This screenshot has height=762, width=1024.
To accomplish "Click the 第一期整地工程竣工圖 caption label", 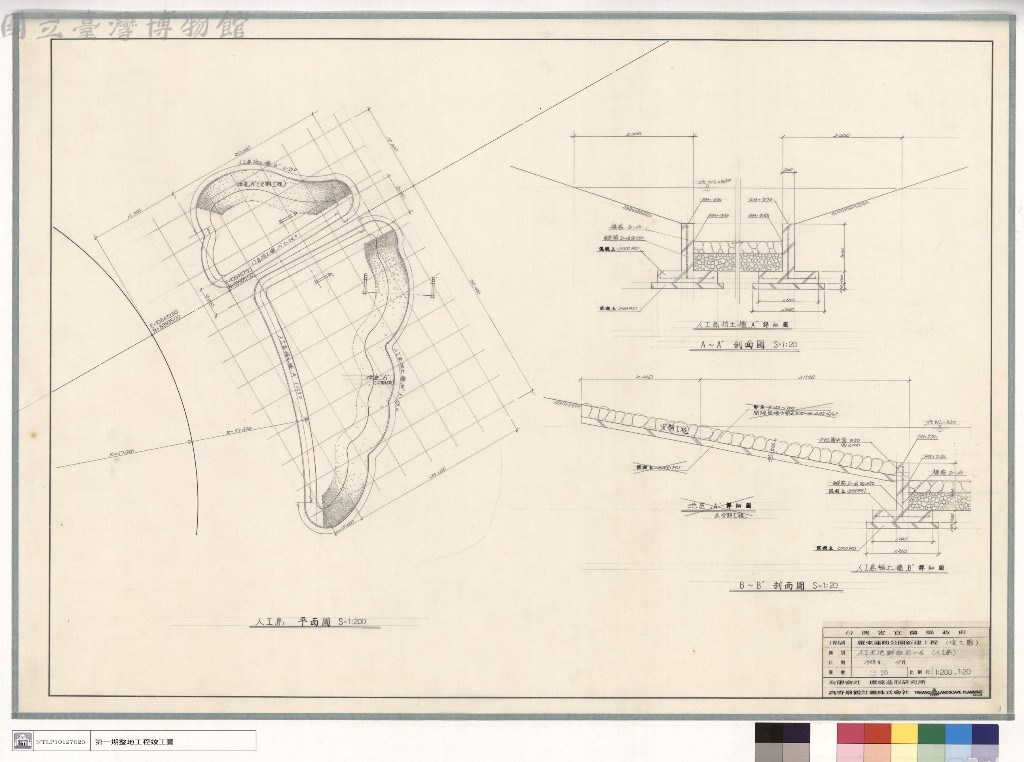I will coord(135,742).
